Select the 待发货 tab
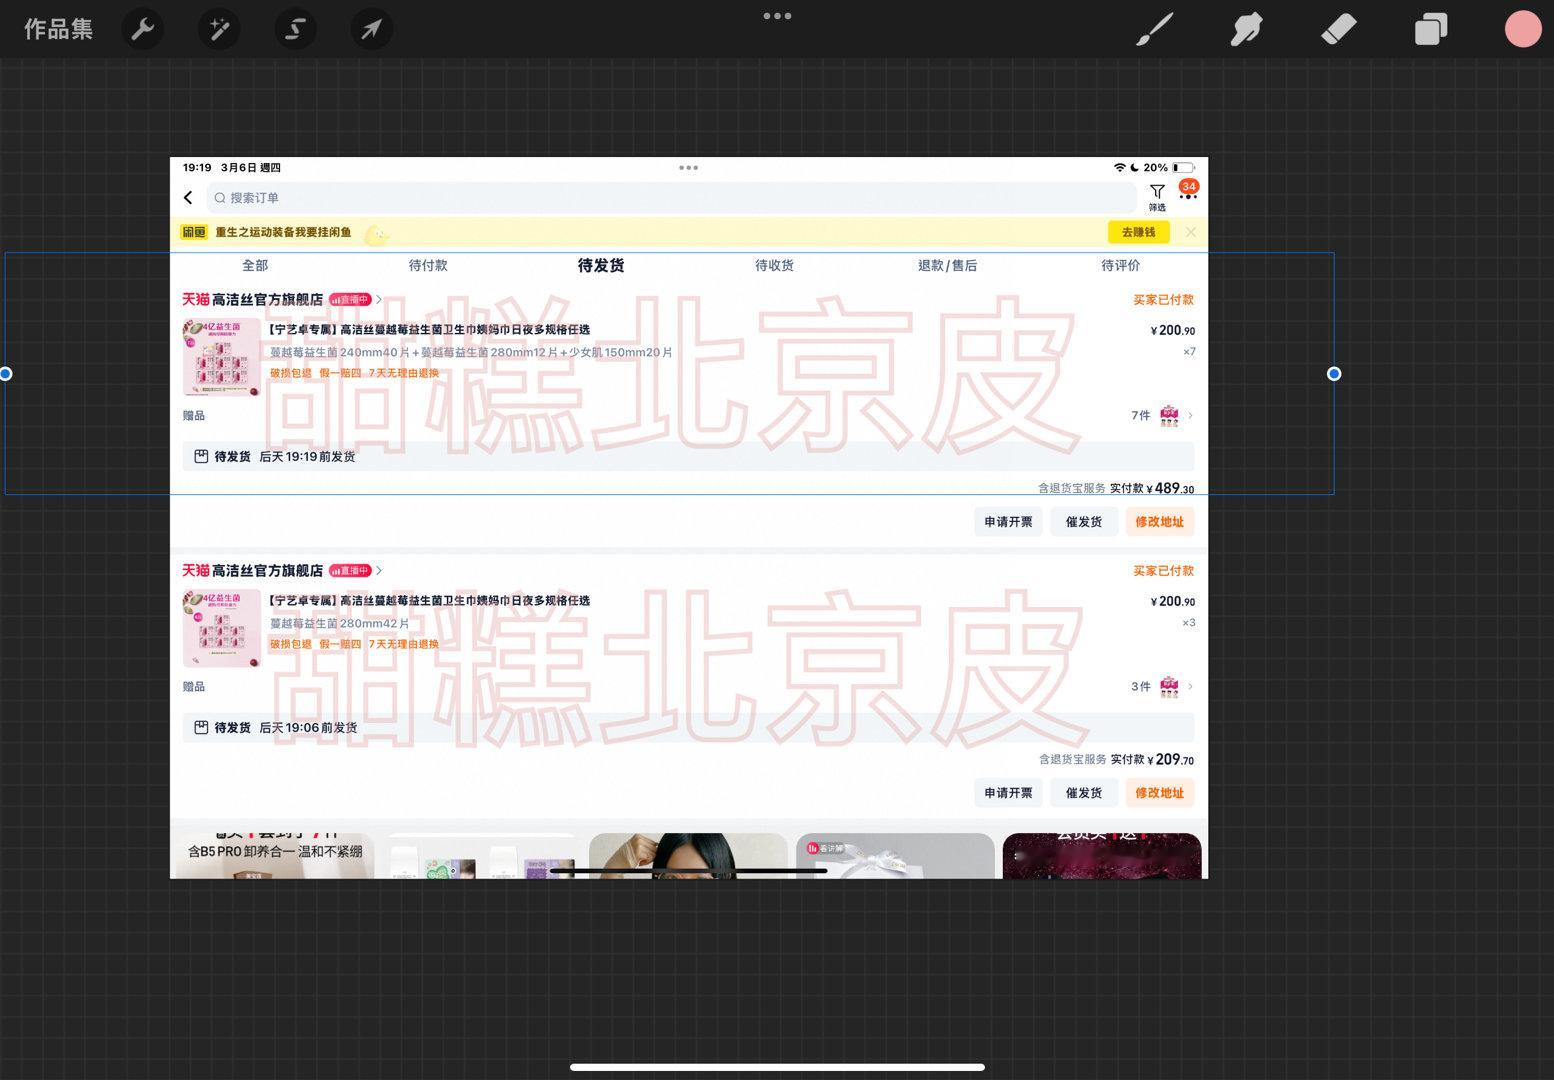 [x=601, y=265]
